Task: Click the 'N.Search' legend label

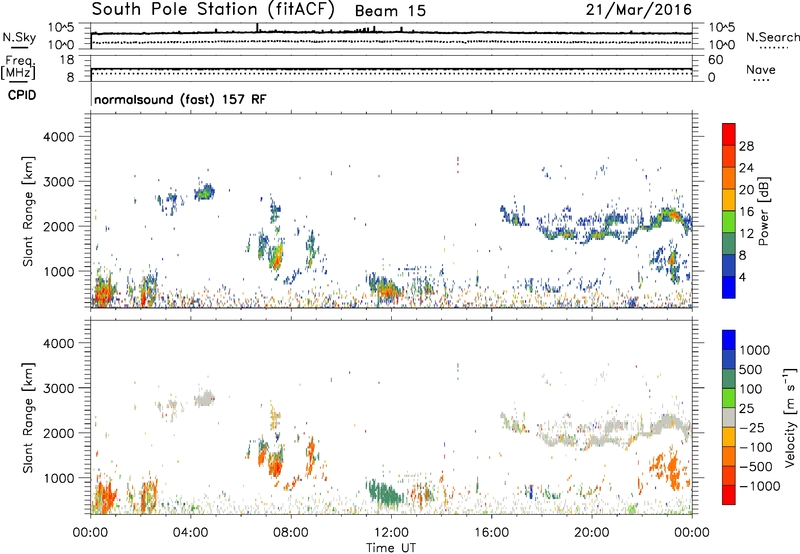Action: point(772,37)
